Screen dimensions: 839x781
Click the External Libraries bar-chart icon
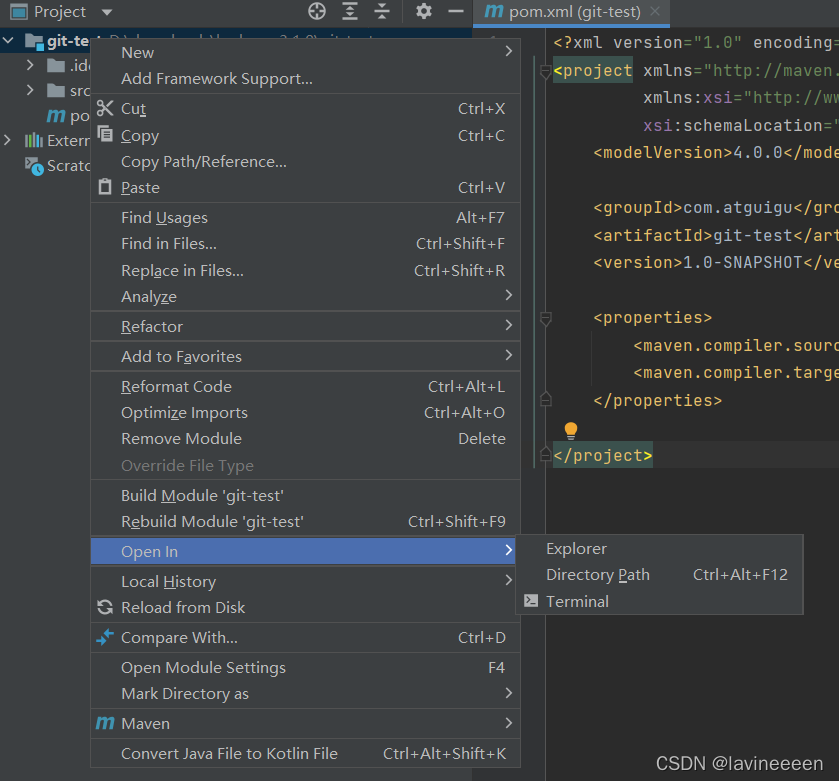[x=34, y=140]
